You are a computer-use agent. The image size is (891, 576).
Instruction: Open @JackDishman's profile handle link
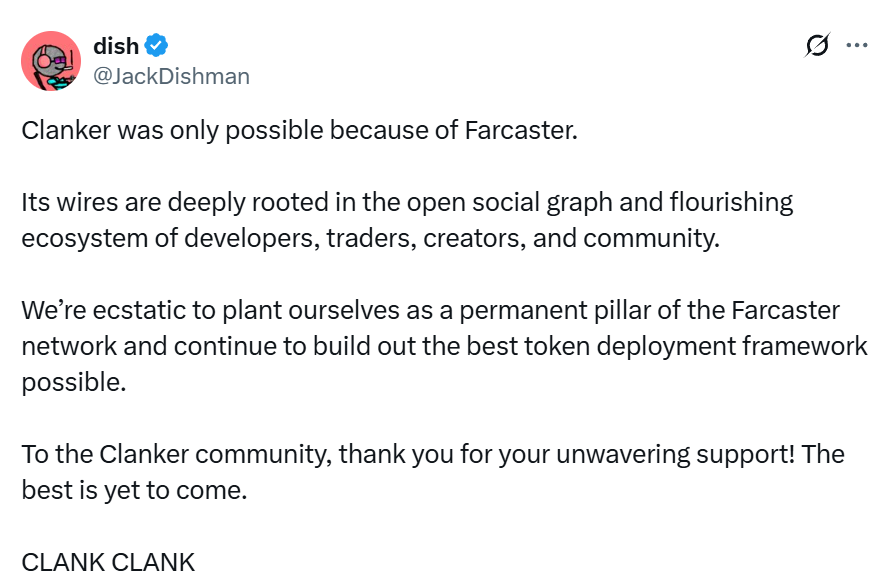click(168, 76)
